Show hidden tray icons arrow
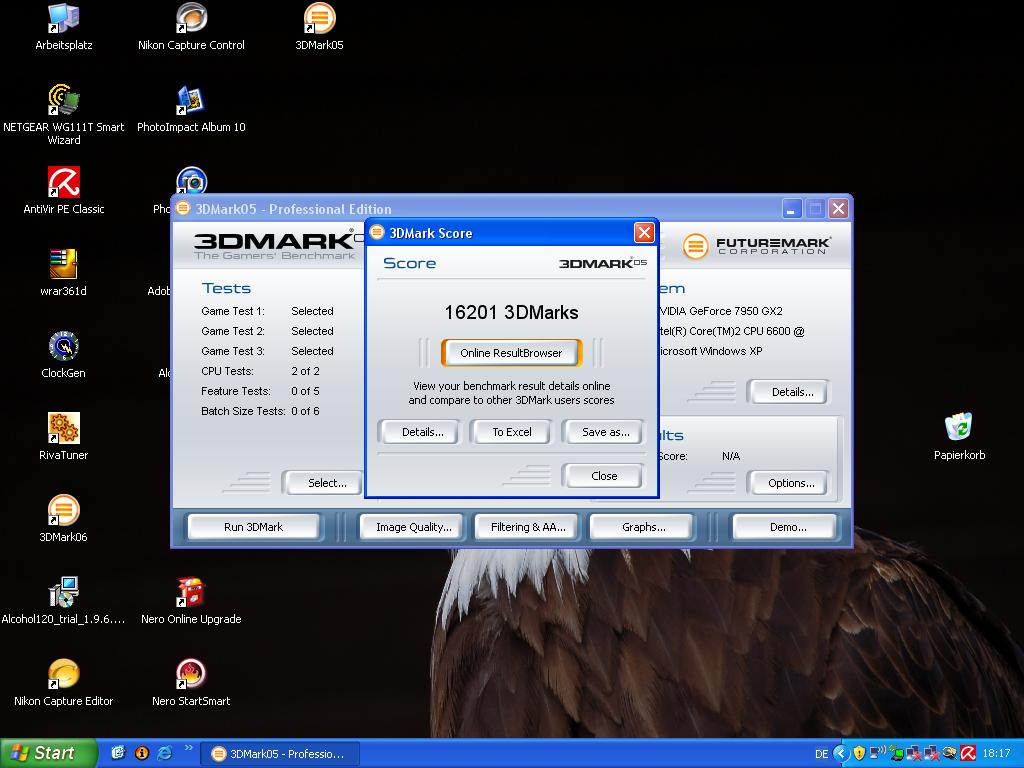This screenshot has height=768, width=1024. click(841, 754)
